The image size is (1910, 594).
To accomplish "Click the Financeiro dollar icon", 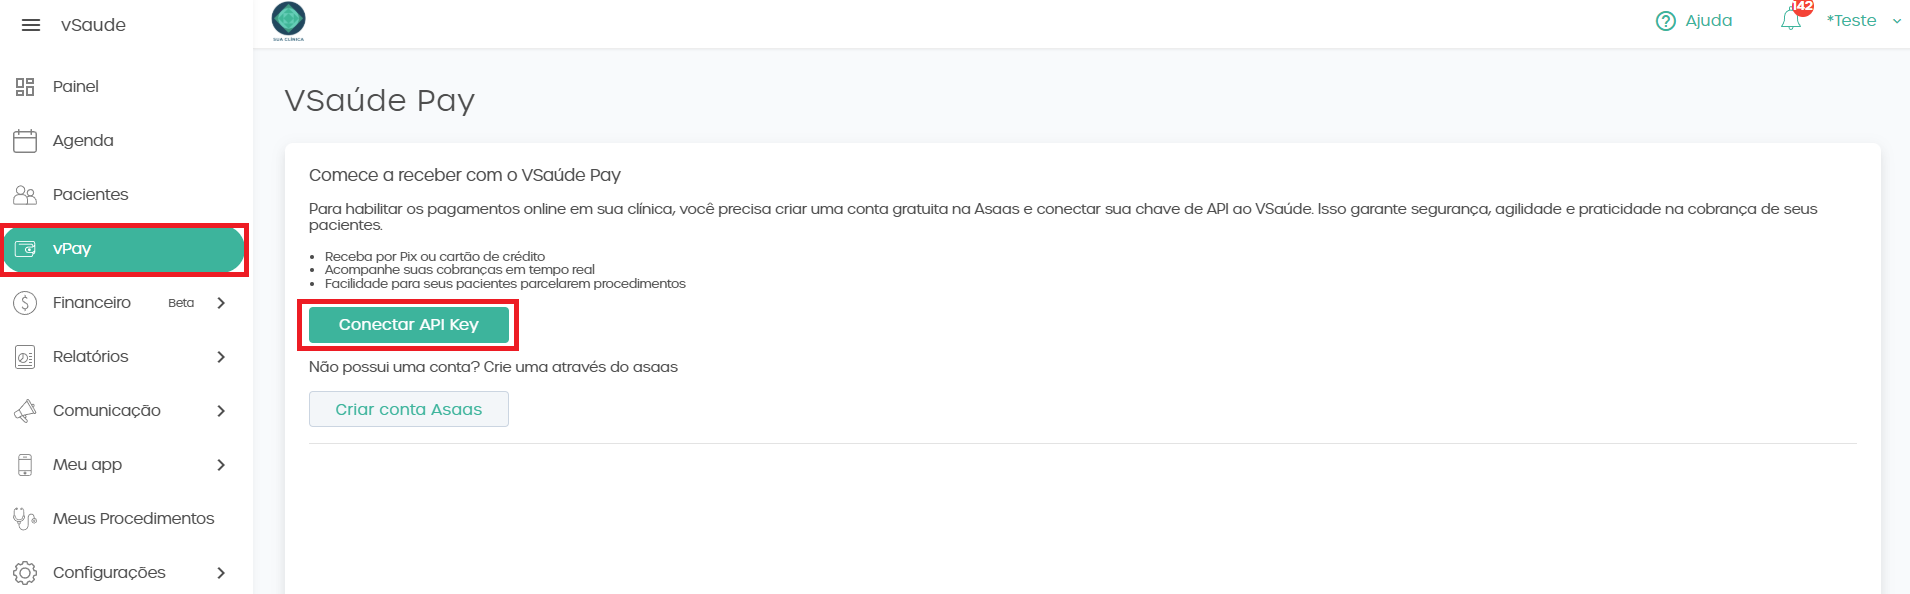I will pyautogui.click(x=25, y=303).
